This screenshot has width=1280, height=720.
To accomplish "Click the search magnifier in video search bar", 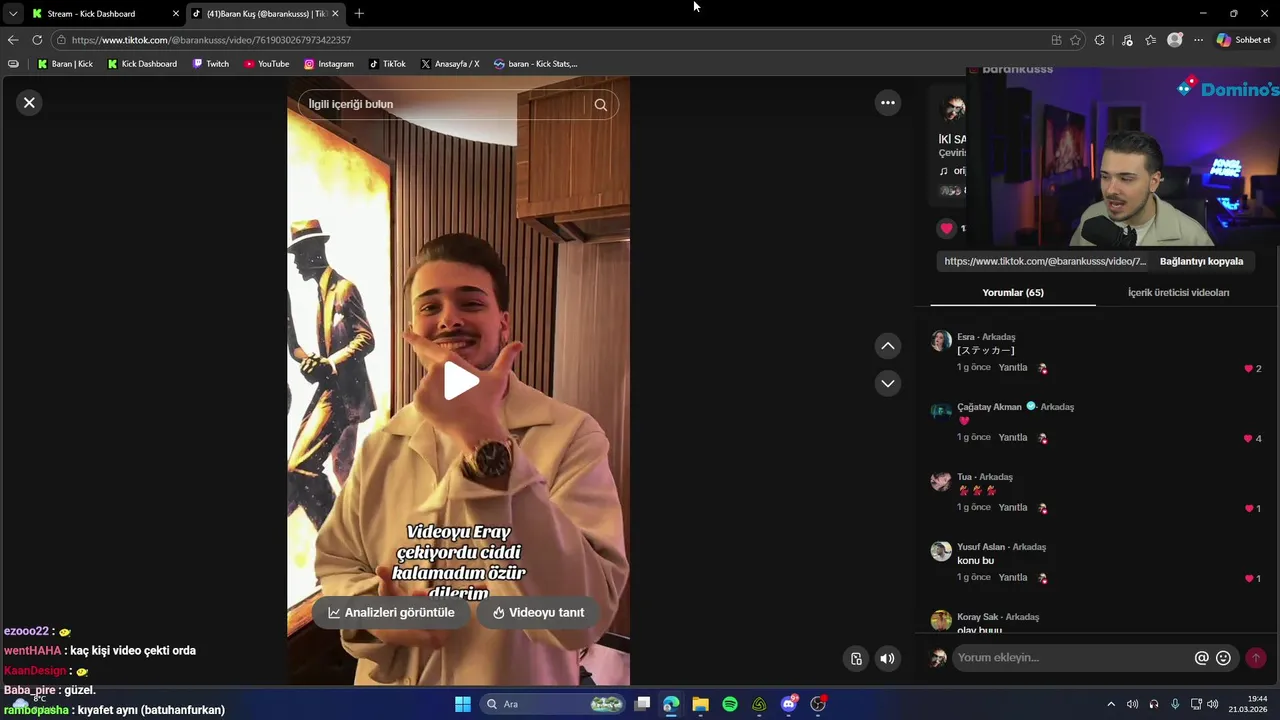I will tap(600, 104).
